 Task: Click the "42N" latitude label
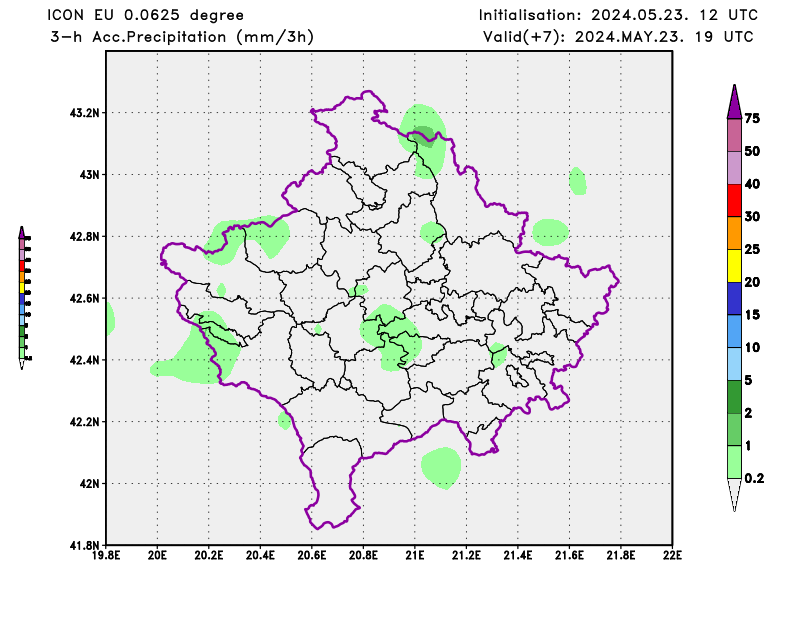90,483
